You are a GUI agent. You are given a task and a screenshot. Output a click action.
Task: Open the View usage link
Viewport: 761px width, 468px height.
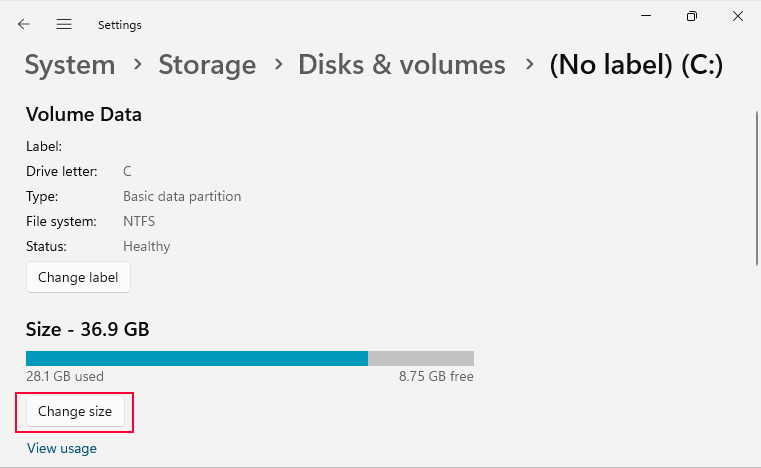coord(62,449)
